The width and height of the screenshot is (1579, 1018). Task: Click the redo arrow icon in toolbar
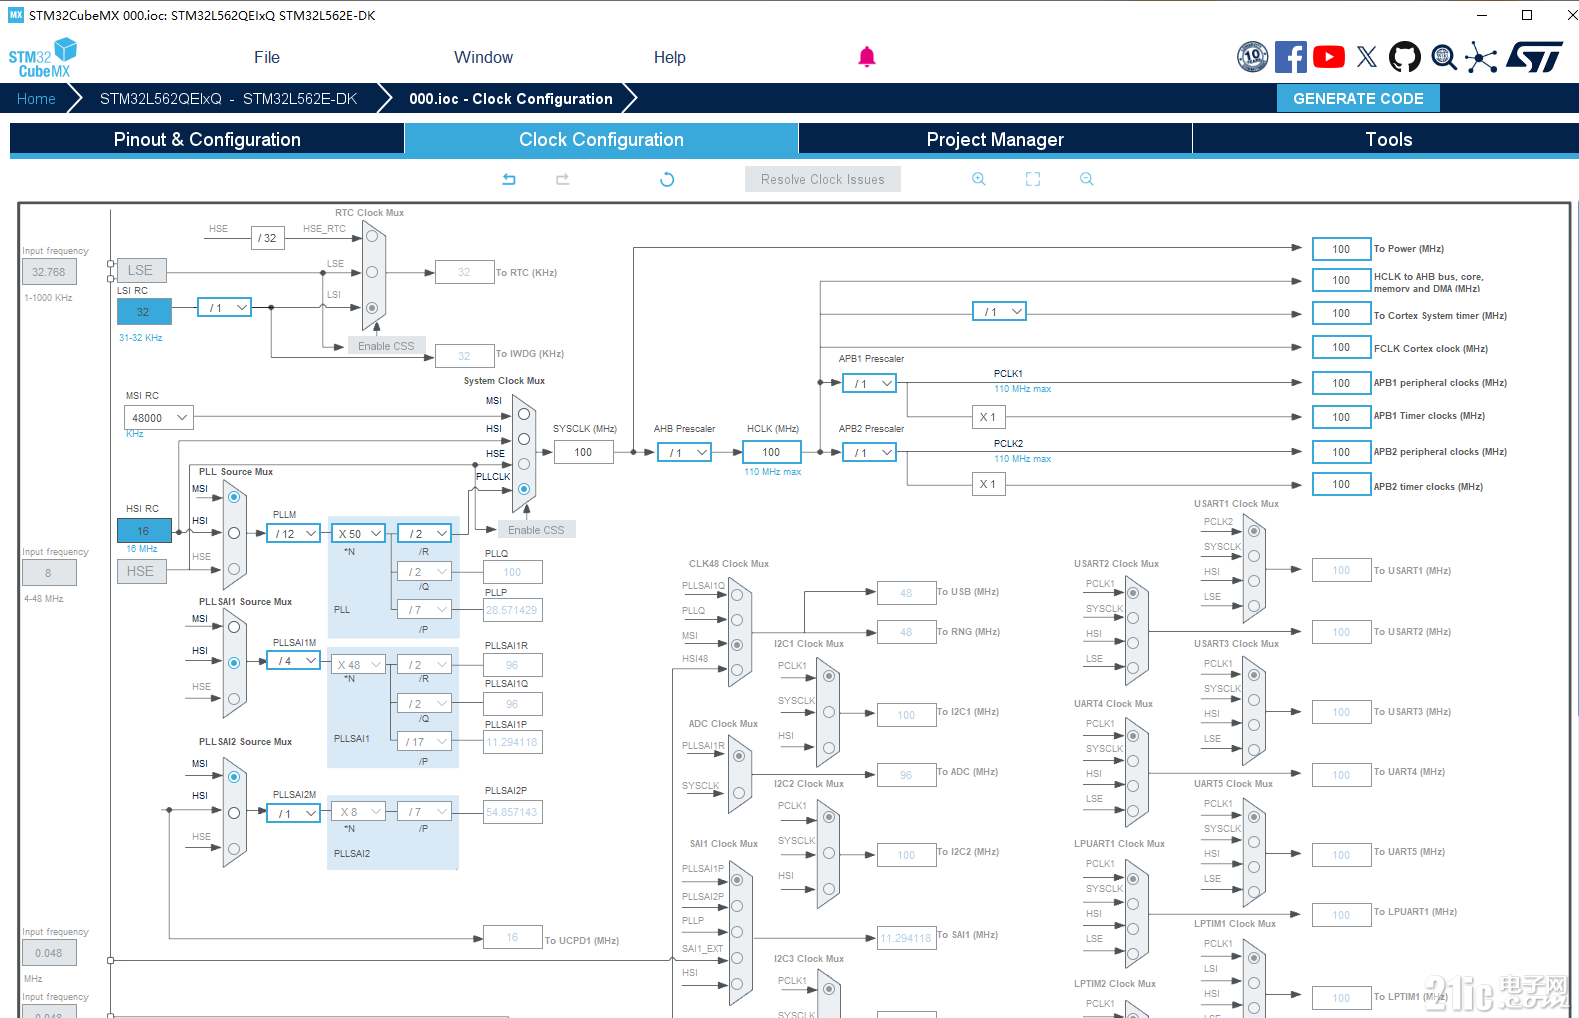(563, 179)
